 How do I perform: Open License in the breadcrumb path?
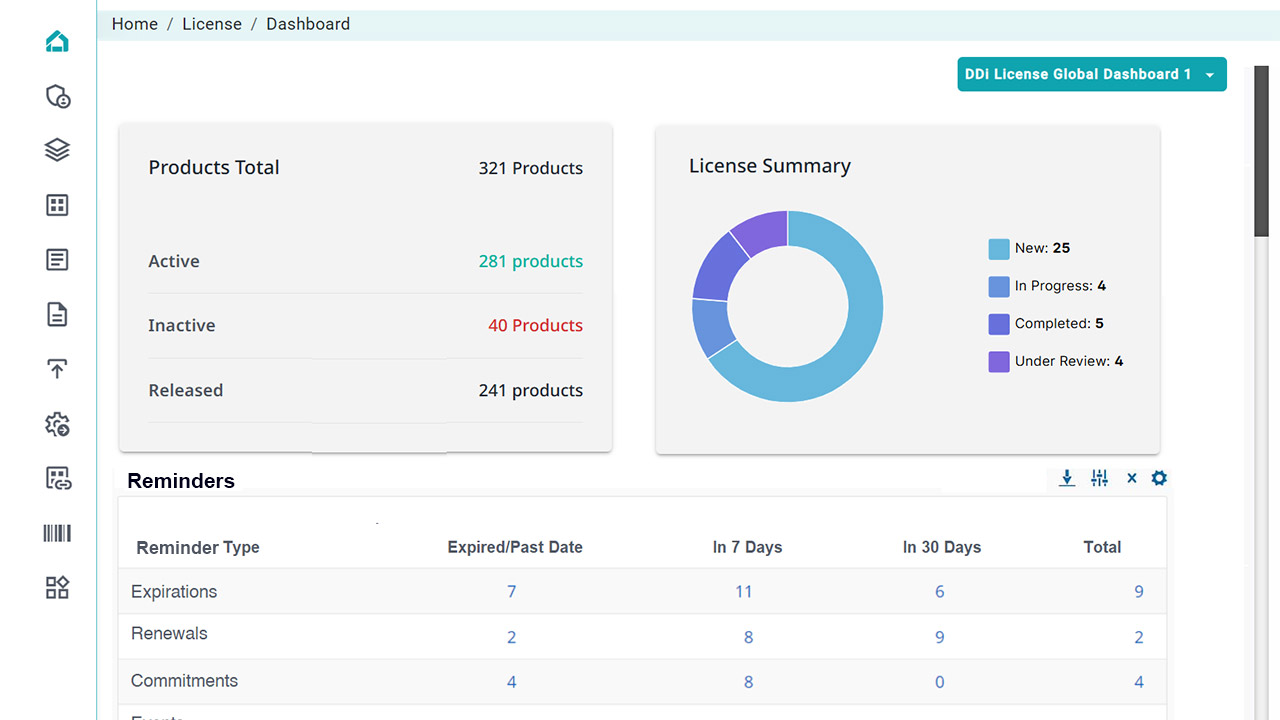click(x=211, y=24)
